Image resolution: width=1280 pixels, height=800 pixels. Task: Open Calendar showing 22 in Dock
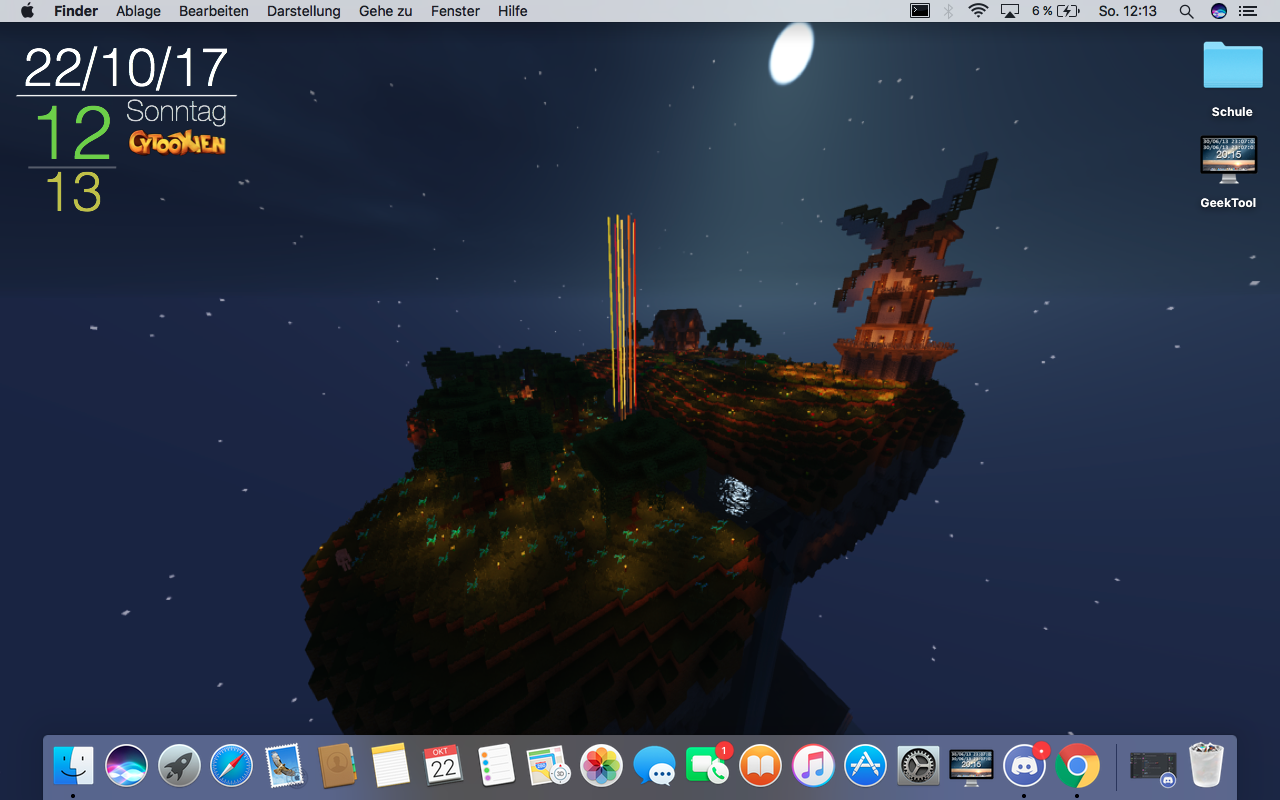tap(443, 767)
